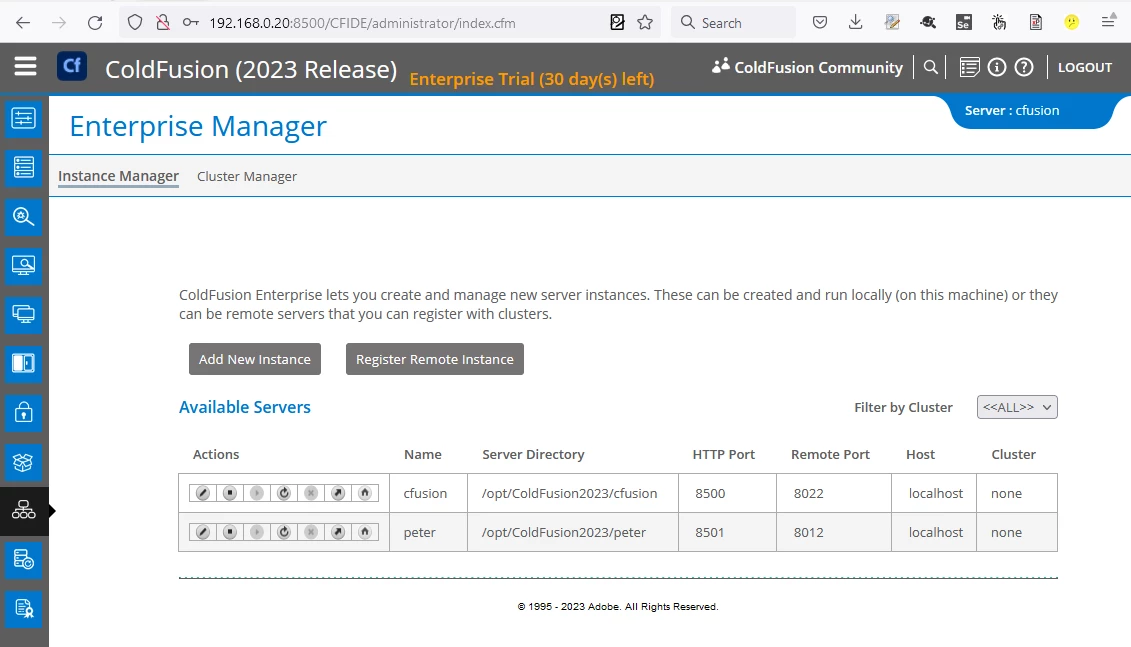Click the 8012 remote port cell
This screenshot has height=647, width=1131.
834,532
